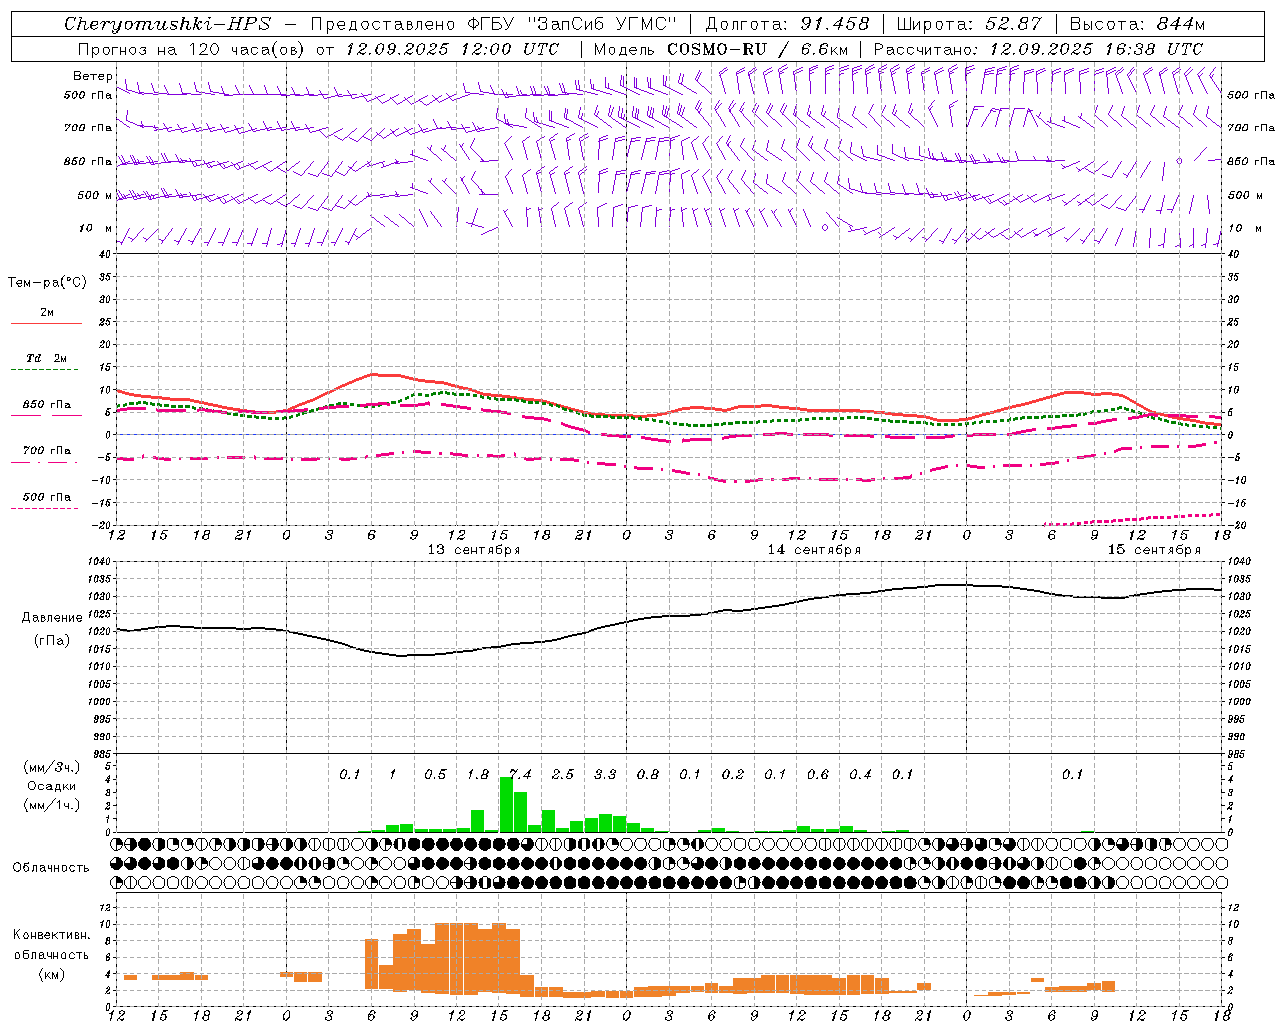This screenshot has width=1280, height=1024.
Task: Click the 14 сентября date label
Action: tap(814, 550)
